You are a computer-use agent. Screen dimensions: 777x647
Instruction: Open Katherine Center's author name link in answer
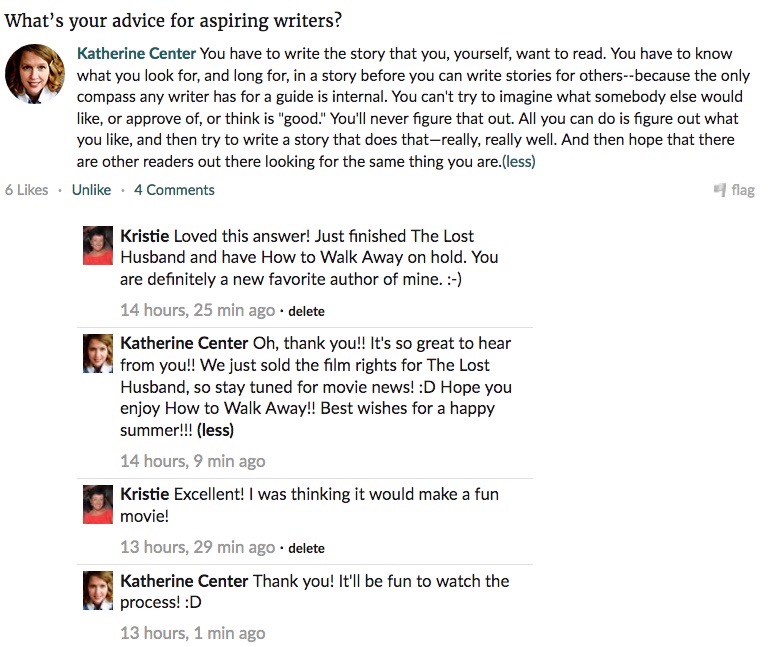coord(137,53)
